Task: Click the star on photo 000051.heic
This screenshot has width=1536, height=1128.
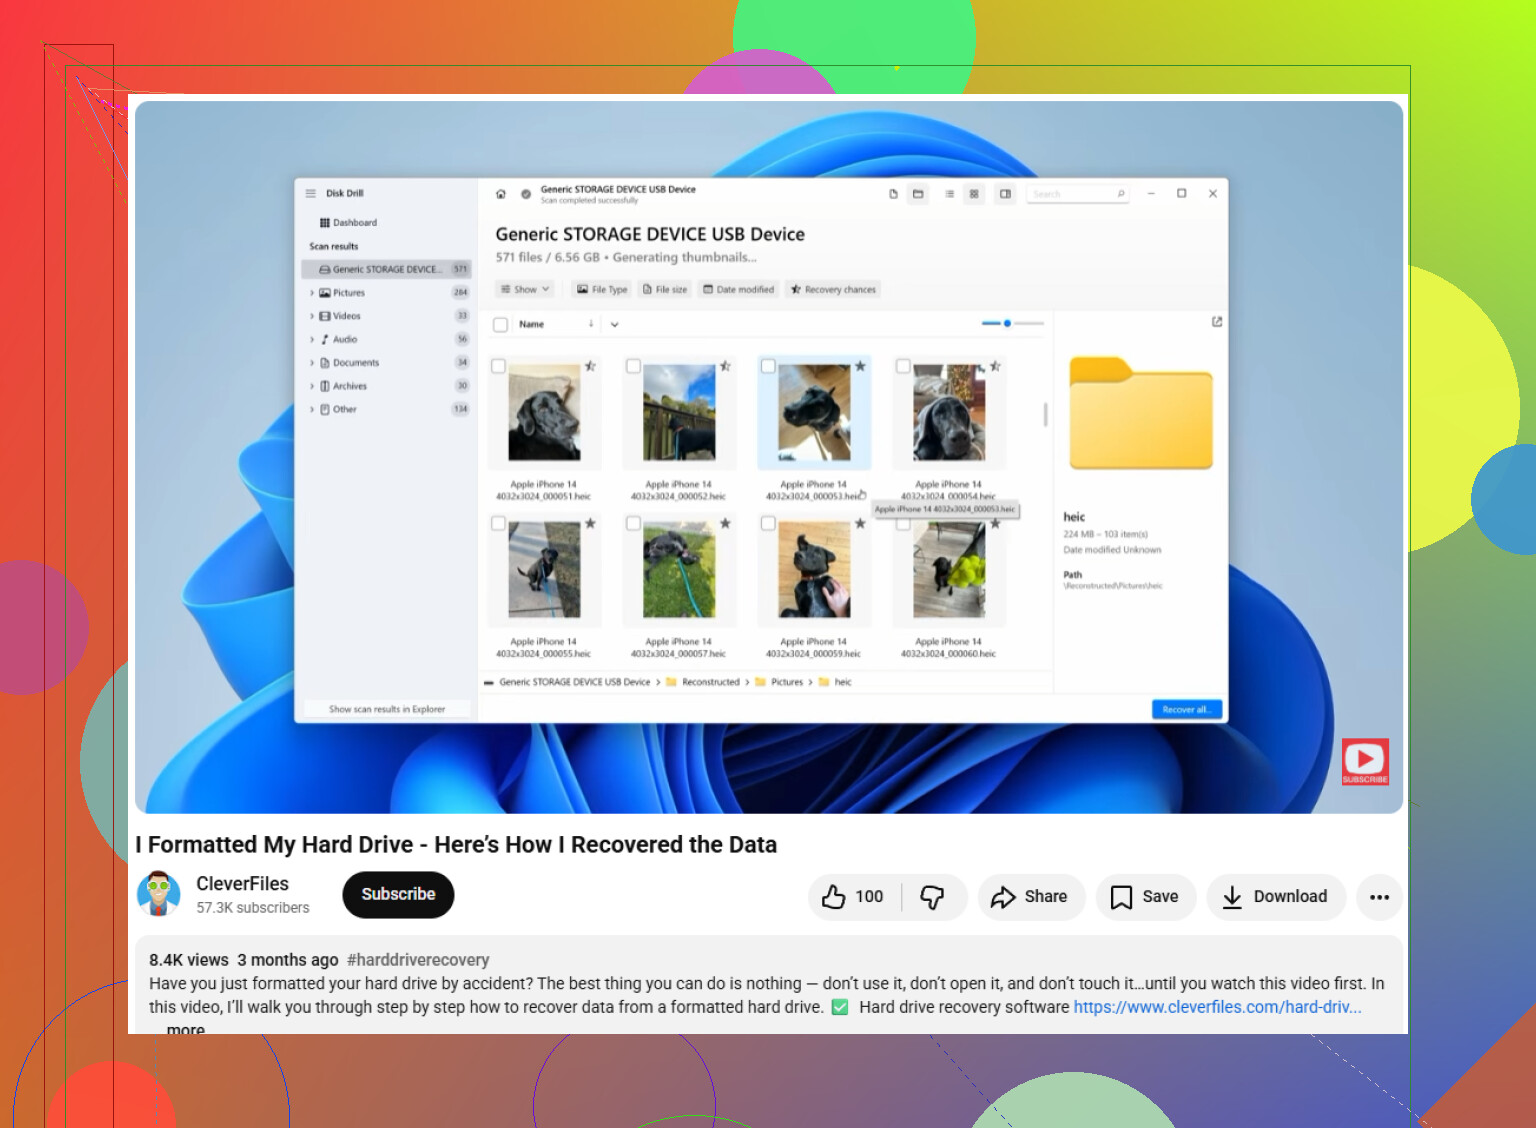Action: click(591, 366)
